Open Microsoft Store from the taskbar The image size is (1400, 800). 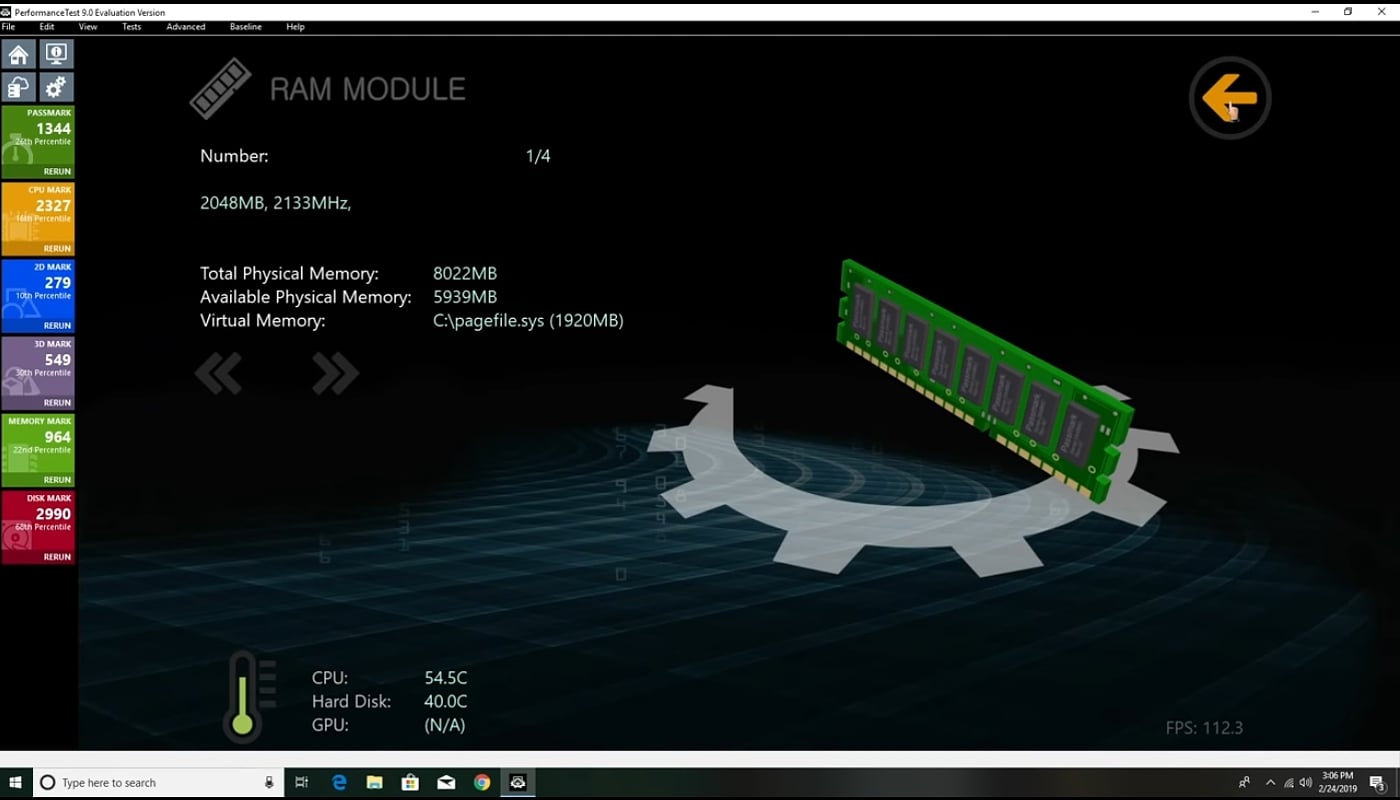point(410,782)
